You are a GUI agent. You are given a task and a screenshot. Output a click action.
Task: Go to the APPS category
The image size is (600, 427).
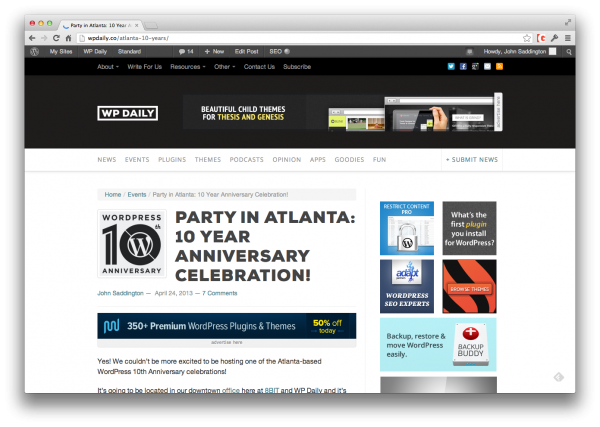(318, 160)
